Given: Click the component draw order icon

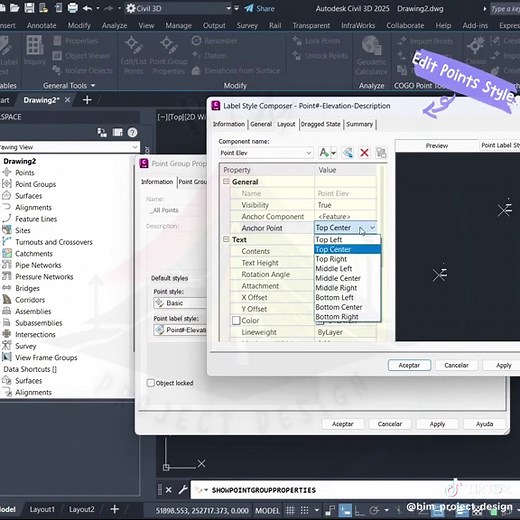Looking at the screenshot, I should tap(381, 153).
